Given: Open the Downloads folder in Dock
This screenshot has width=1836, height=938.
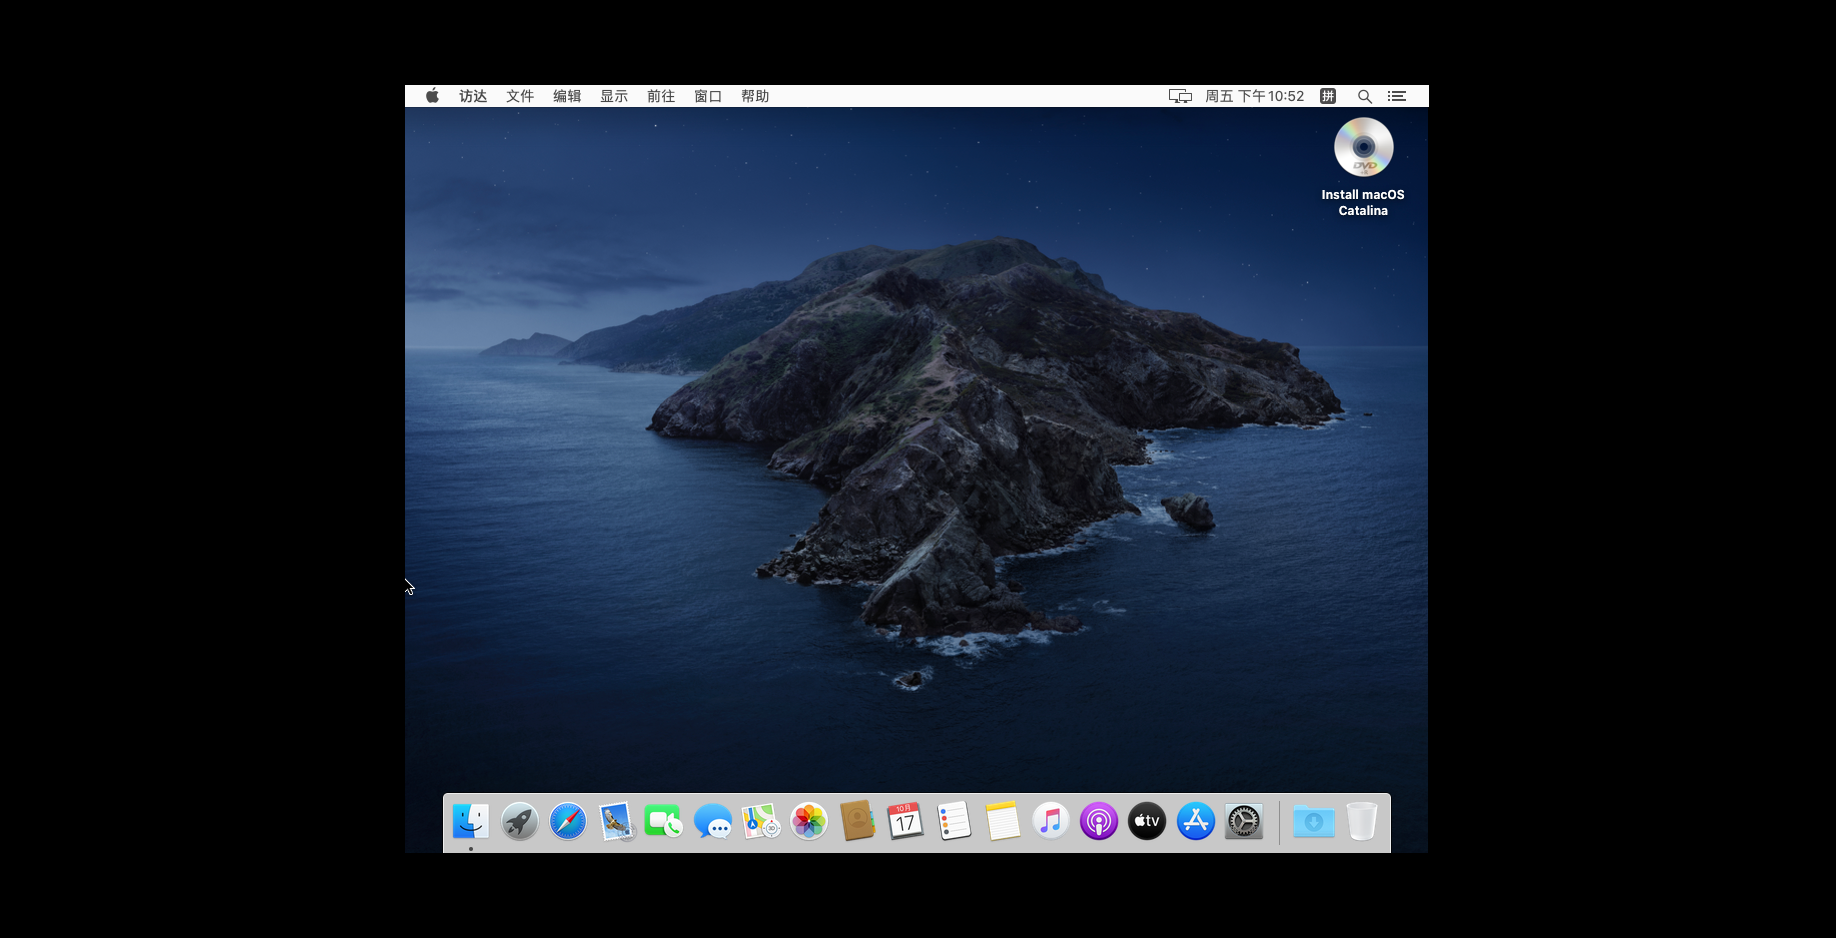Looking at the screenshot, I should point(1314,822).
